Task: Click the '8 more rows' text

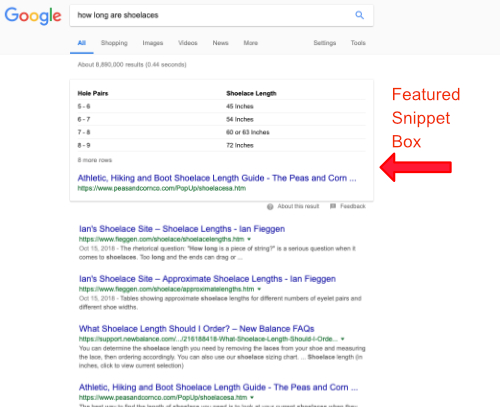Action: pos(95,160)
